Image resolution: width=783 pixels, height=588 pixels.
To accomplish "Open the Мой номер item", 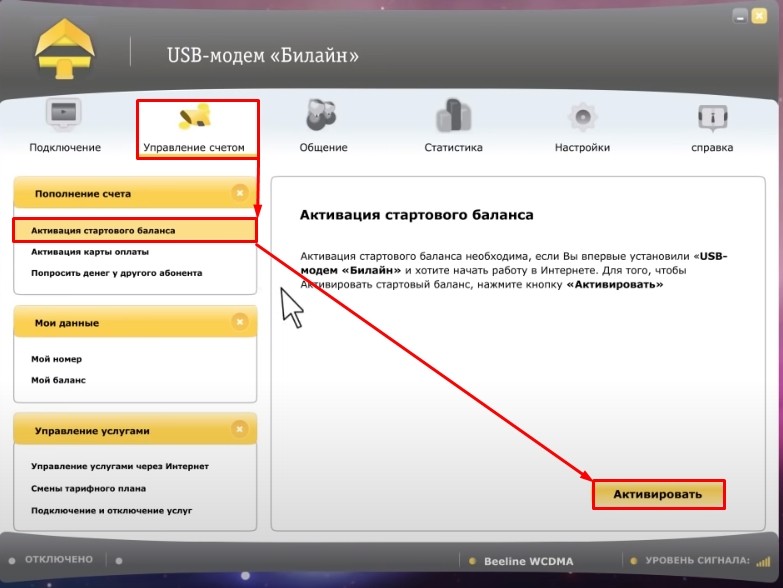I will pyautogui.click(x=56, y=359).
